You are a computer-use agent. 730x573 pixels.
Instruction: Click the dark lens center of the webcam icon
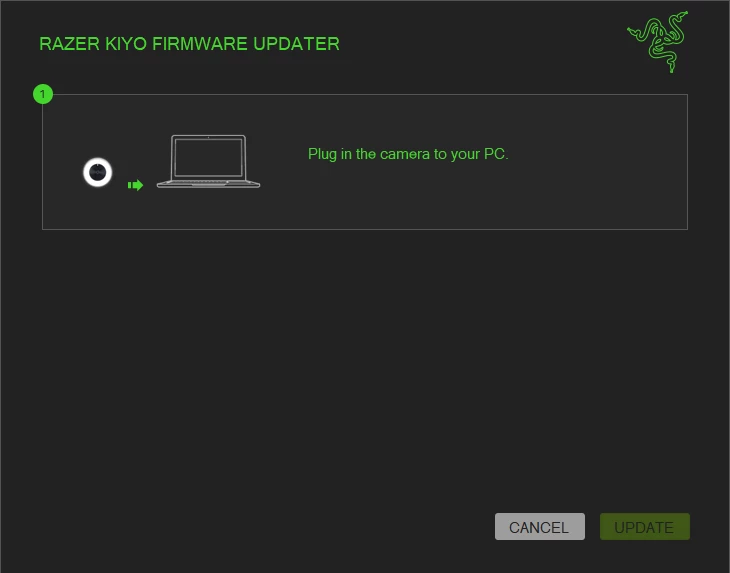point(97,172)
